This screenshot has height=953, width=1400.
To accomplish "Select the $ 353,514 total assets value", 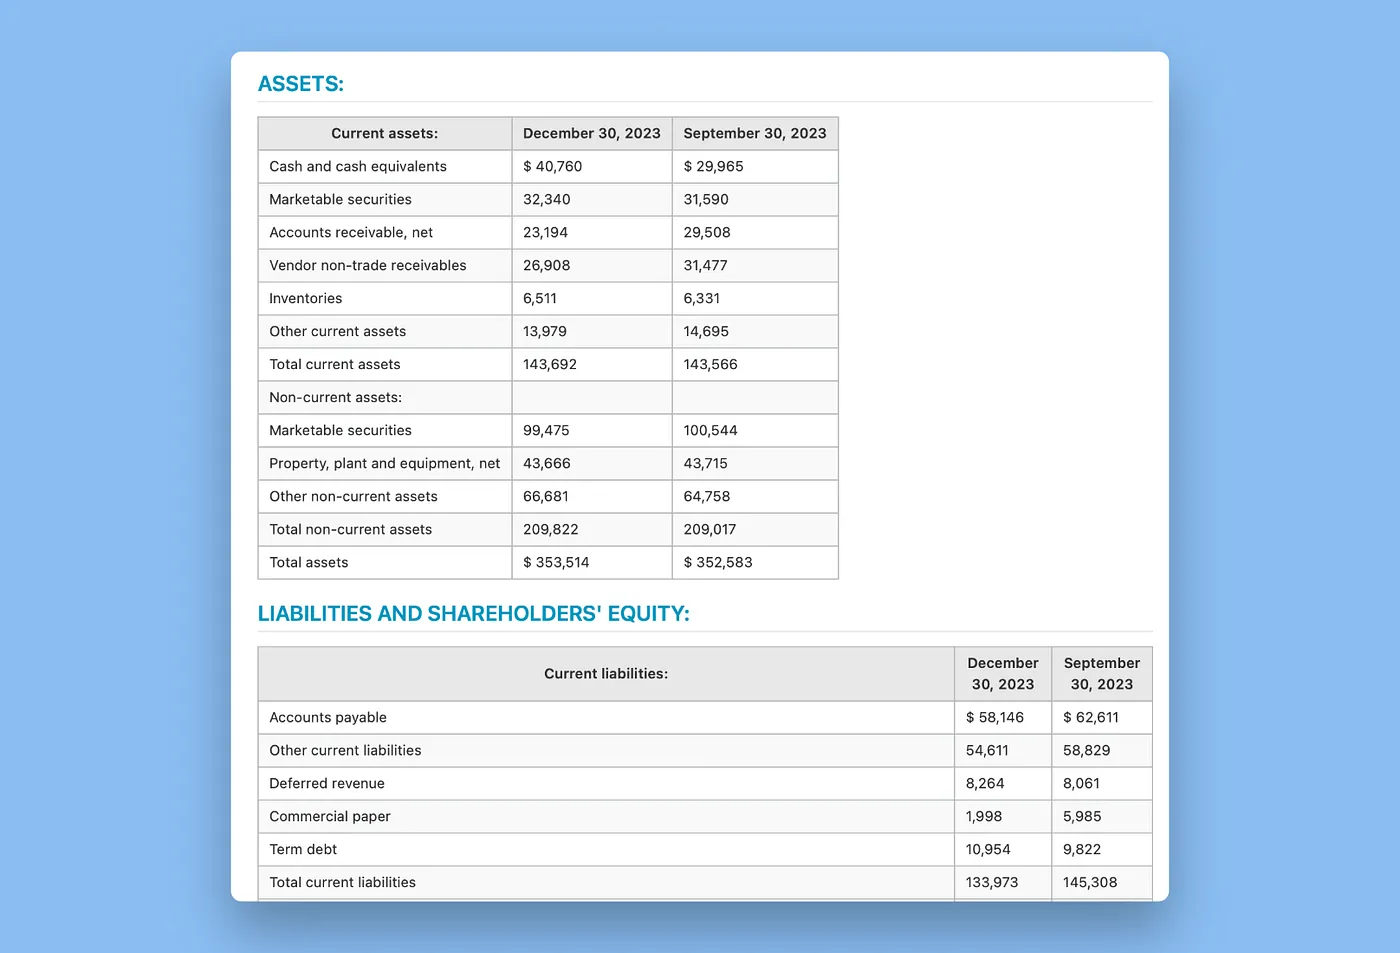I will 556,563.
